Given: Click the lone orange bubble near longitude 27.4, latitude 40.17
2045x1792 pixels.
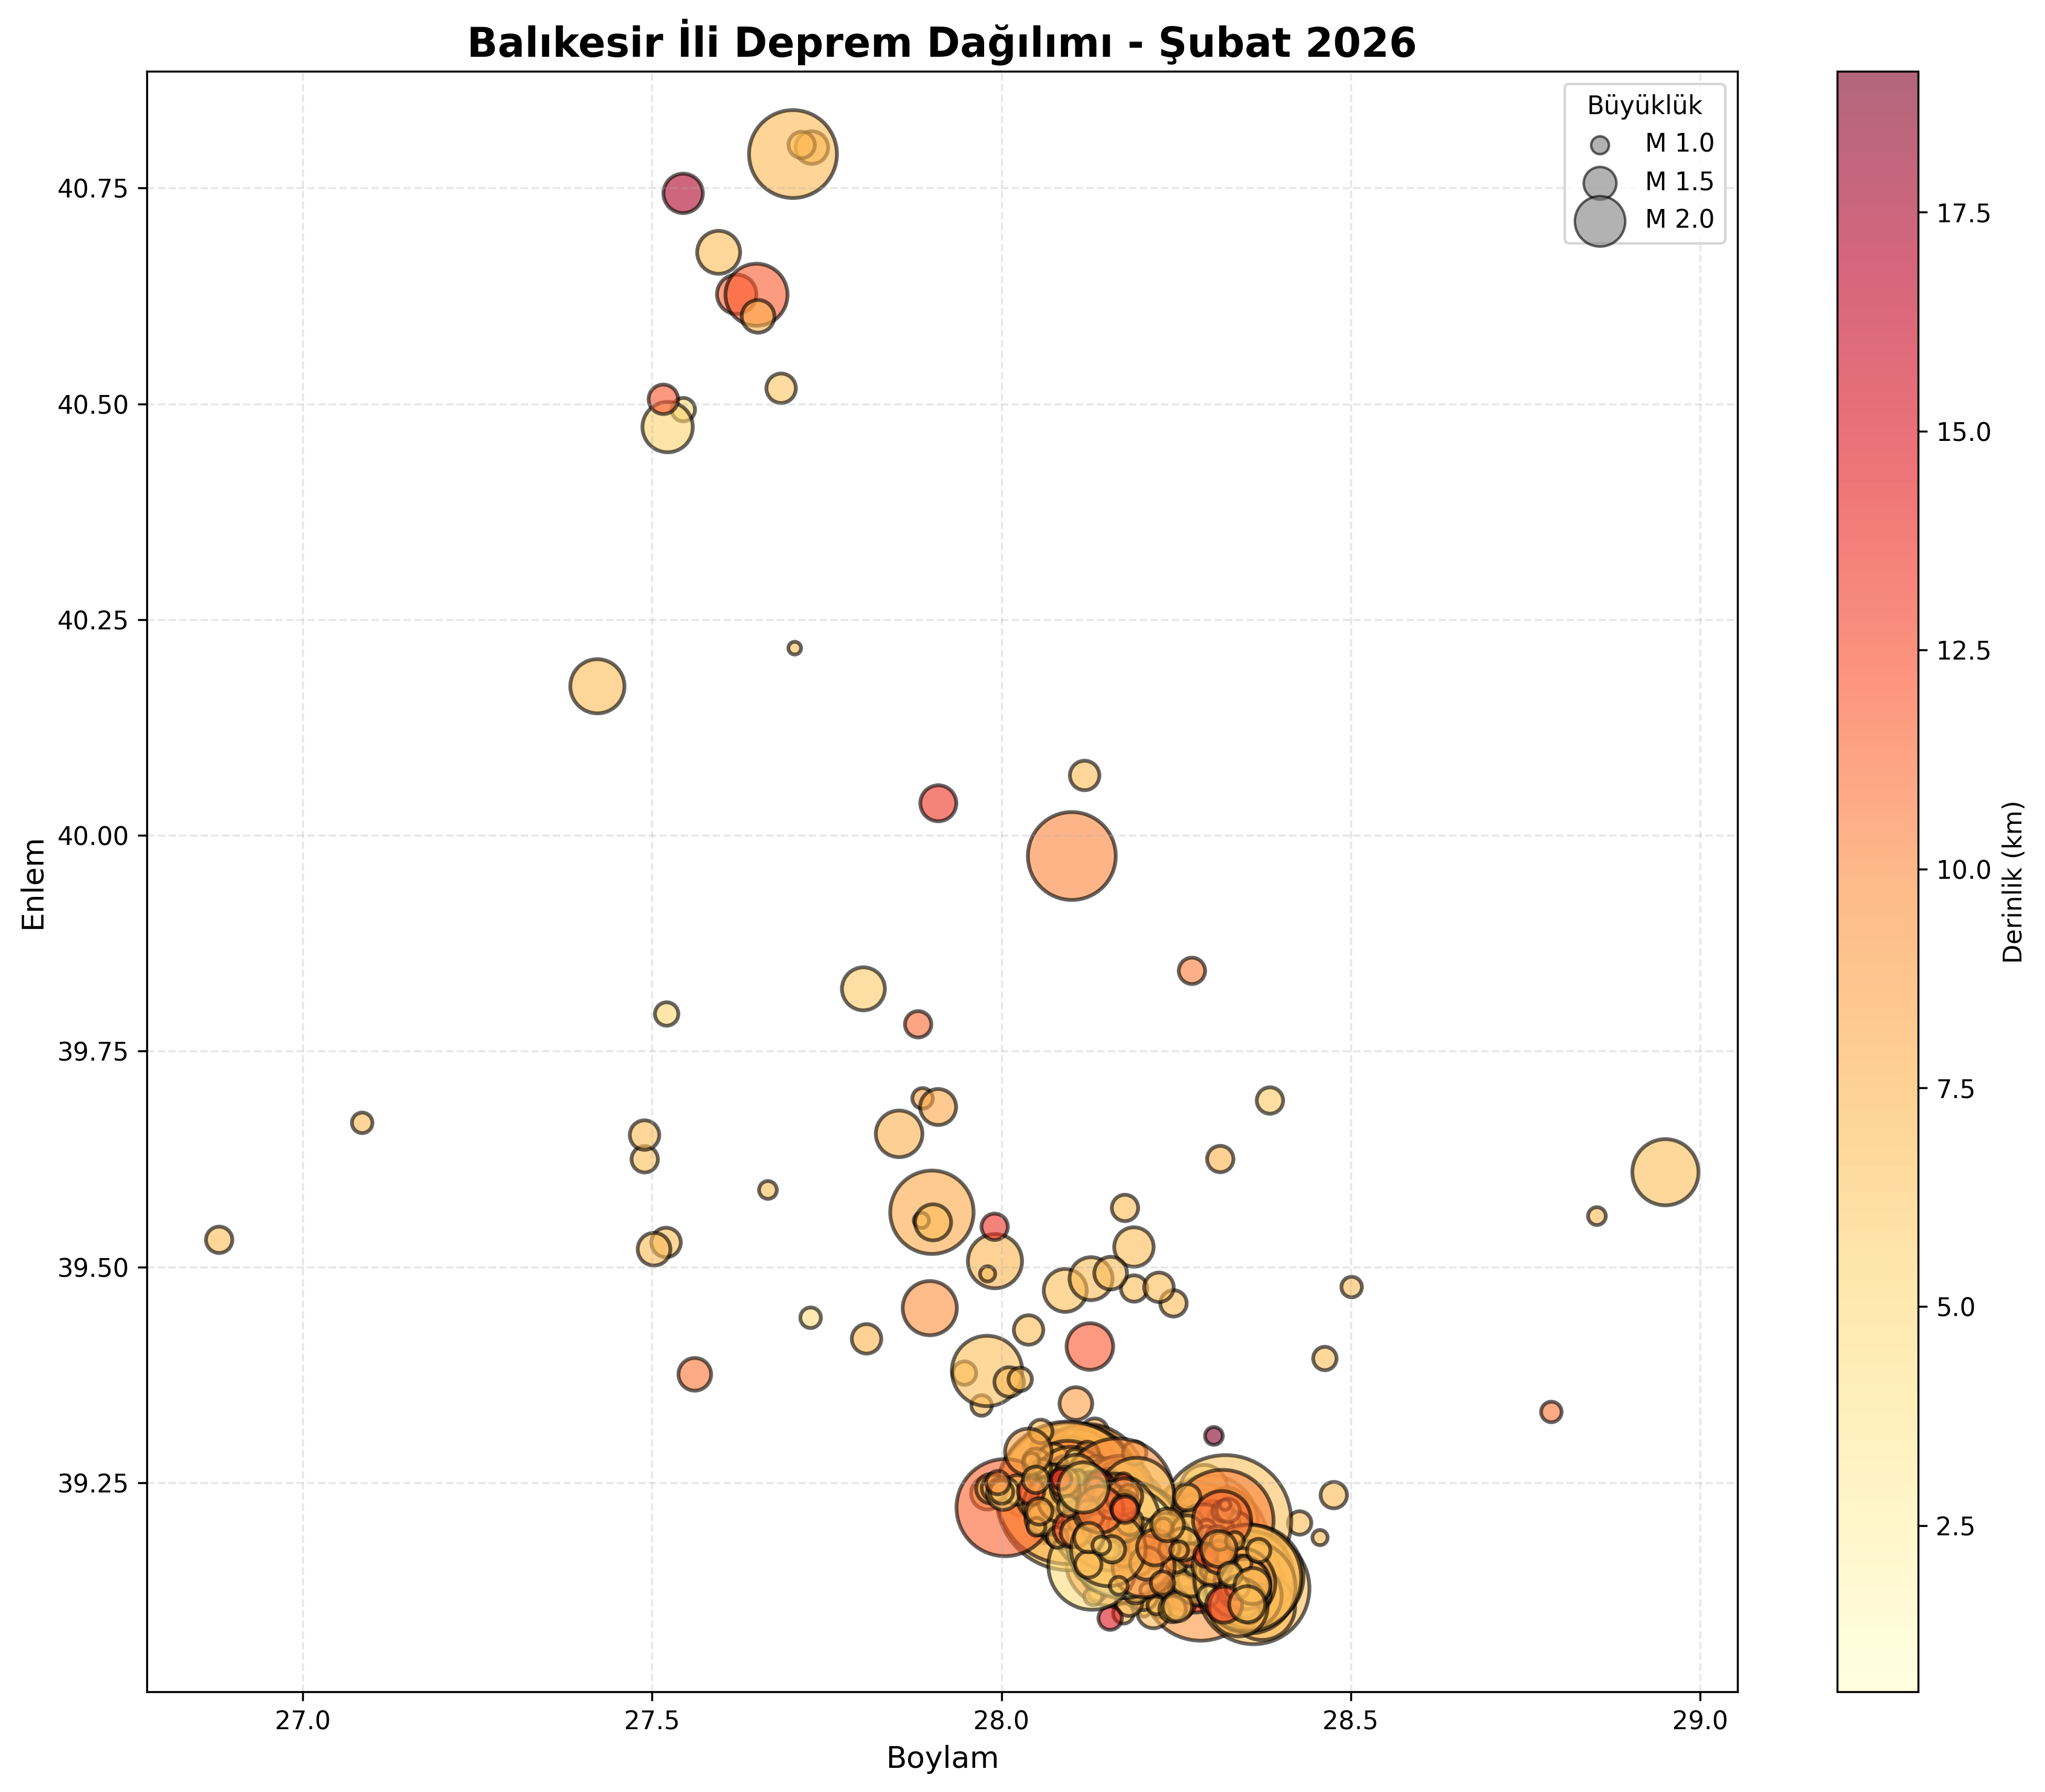Looking at the screenshot, I should (597, 687).
